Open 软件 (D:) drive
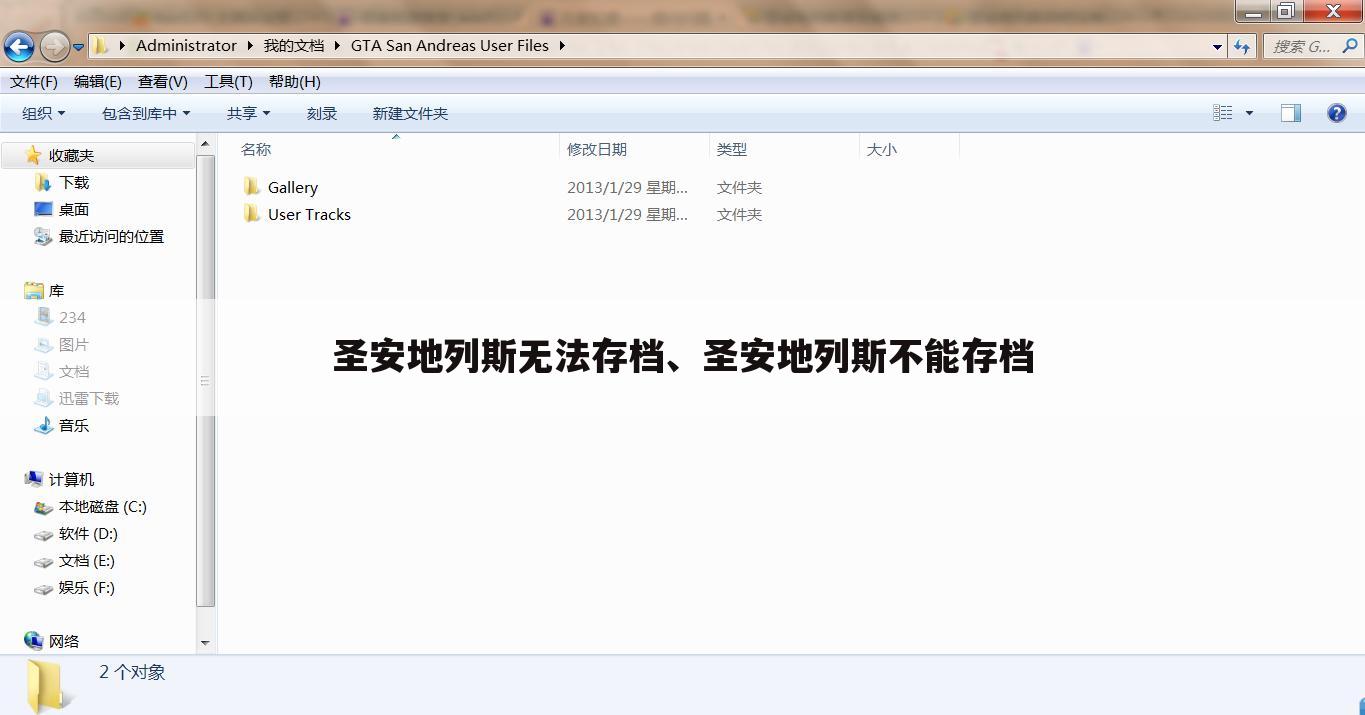 88,533
